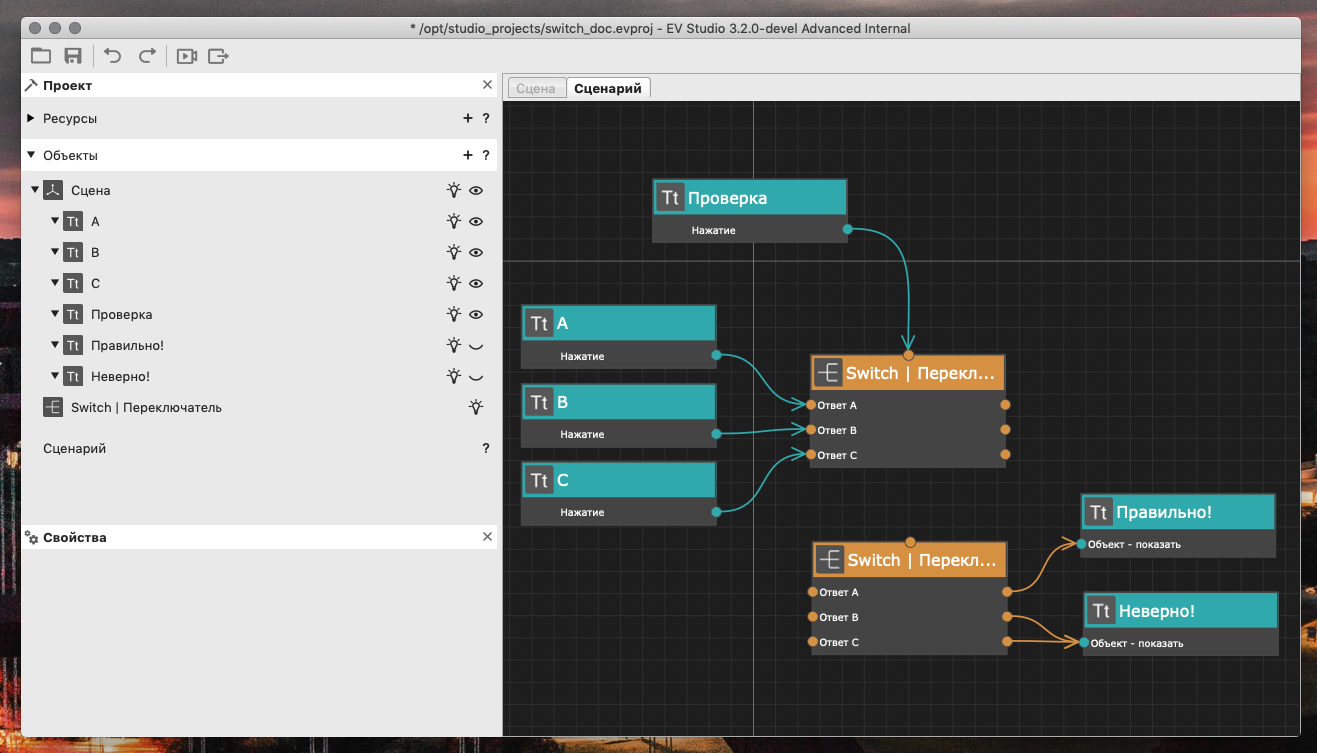Redo the last undone action
Viewport: 1317px width, 753px height.
tap(147, 56)
